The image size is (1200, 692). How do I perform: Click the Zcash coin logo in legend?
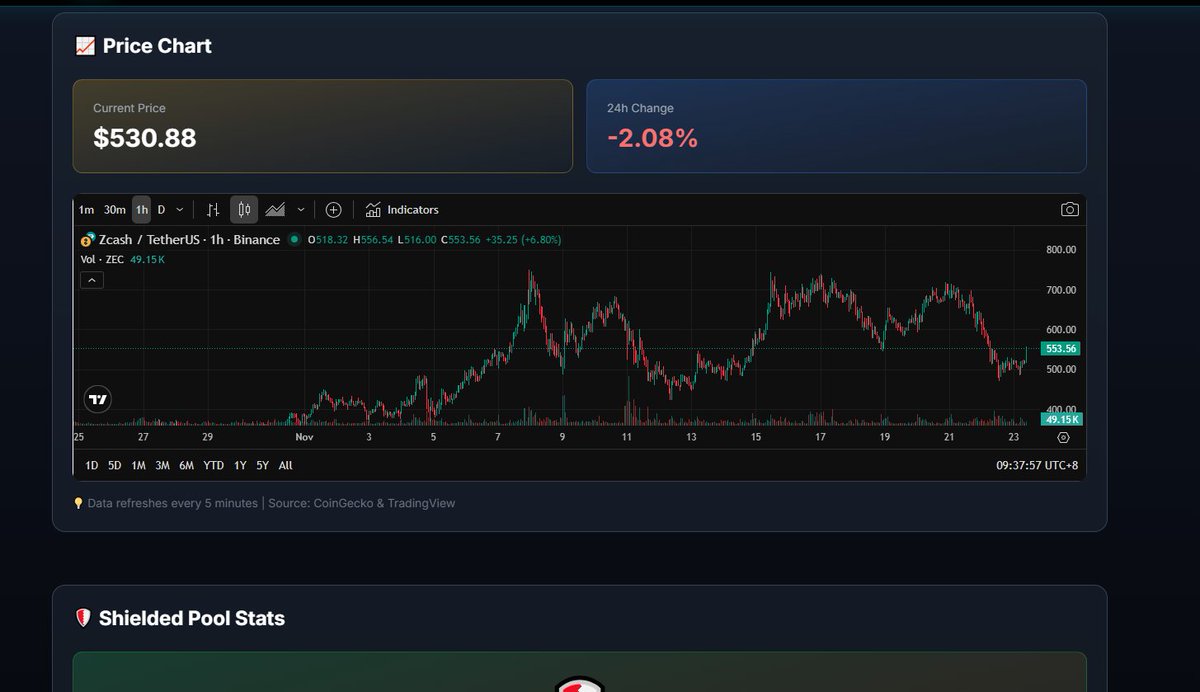(x=88, y=239)
